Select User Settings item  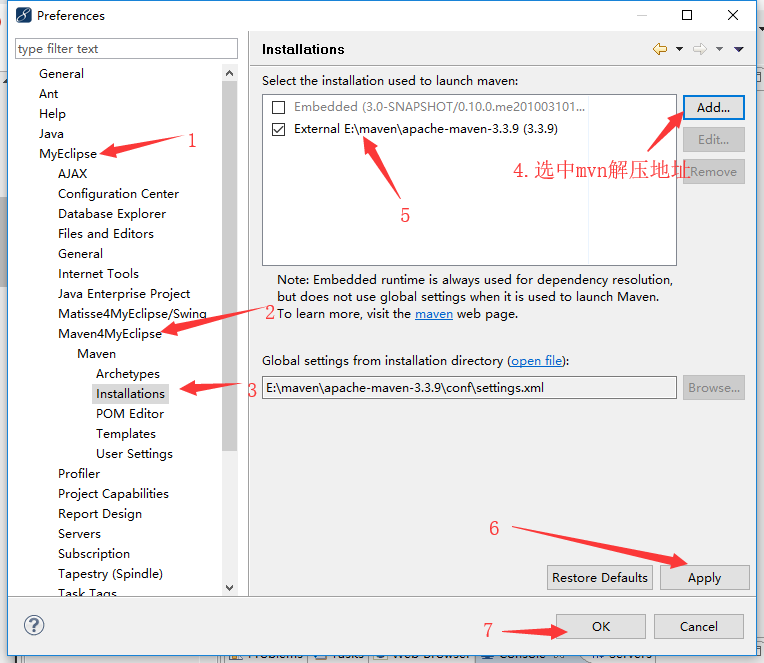(134, 454)
